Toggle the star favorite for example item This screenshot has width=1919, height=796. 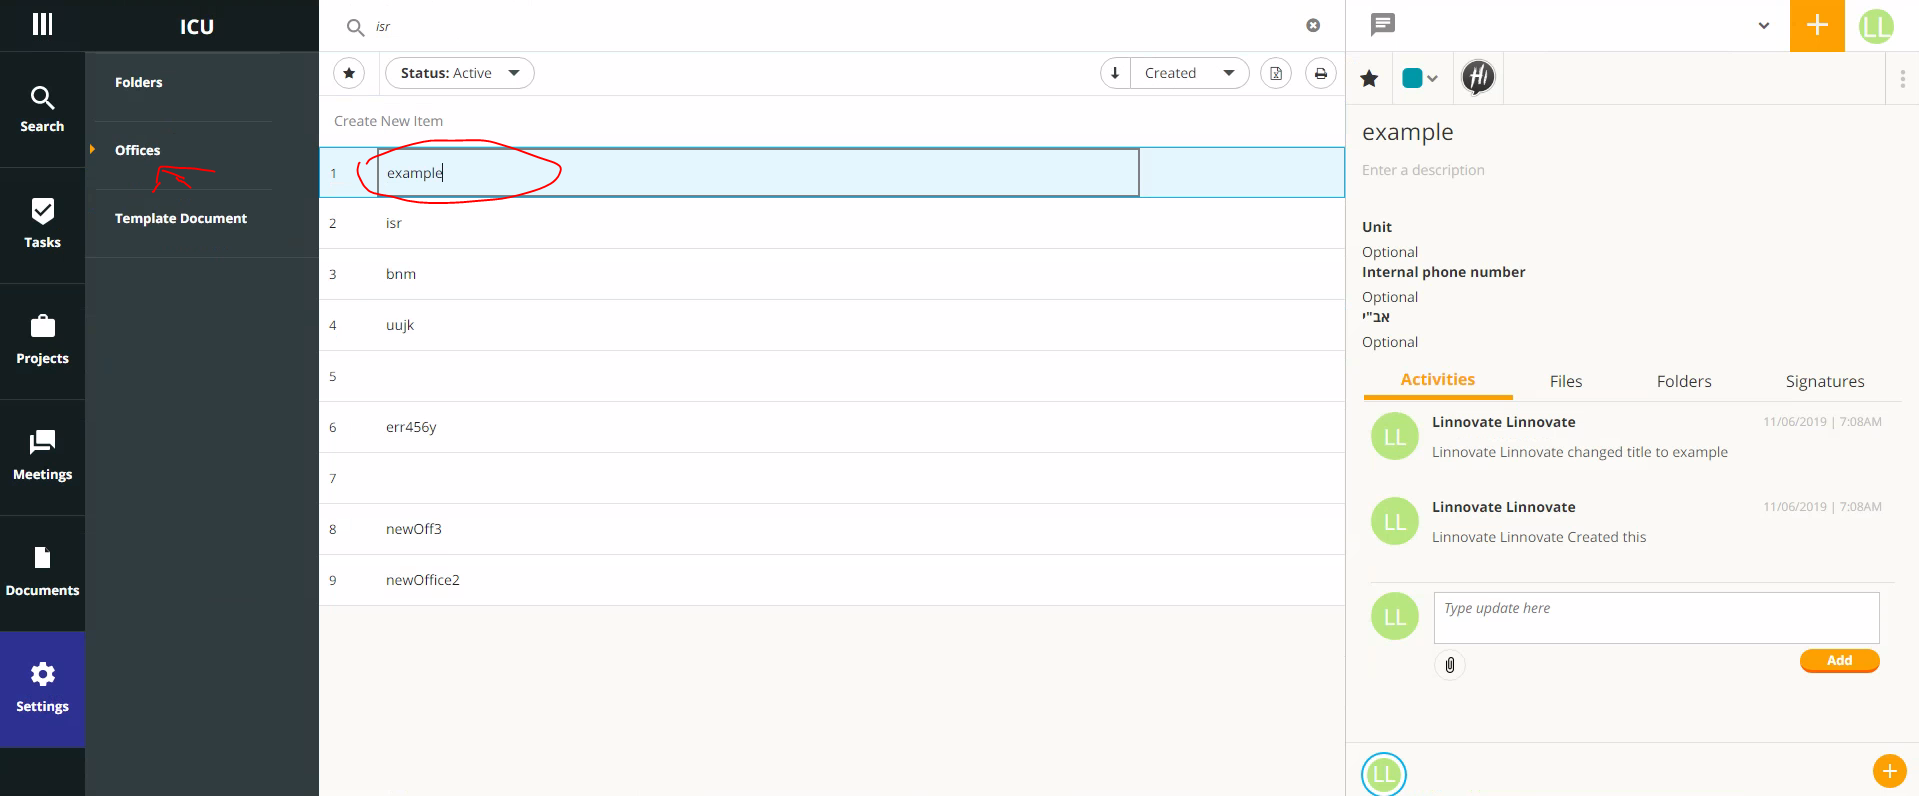pos(1370,78)
